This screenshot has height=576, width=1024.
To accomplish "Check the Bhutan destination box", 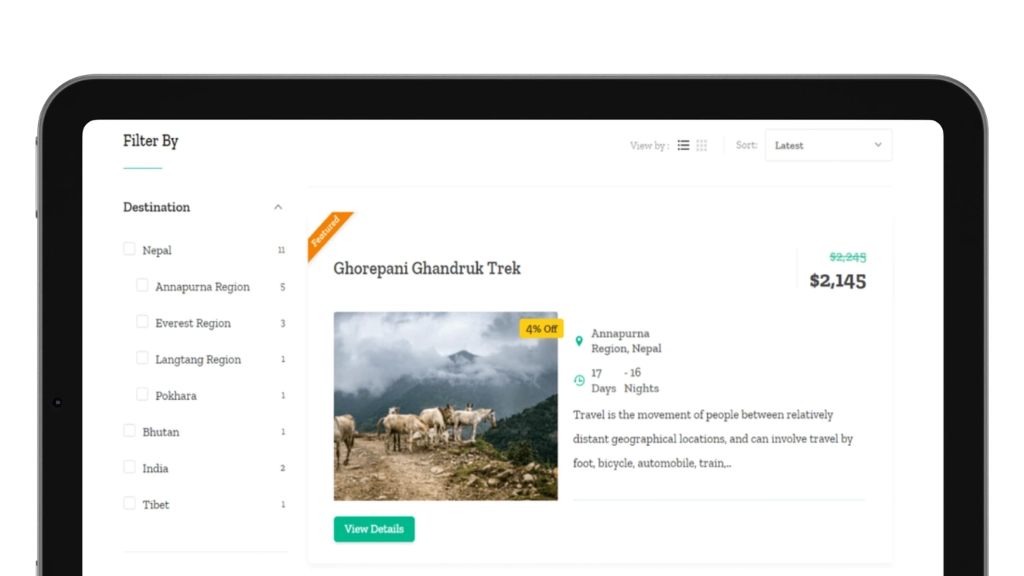I will pos(129,431).
